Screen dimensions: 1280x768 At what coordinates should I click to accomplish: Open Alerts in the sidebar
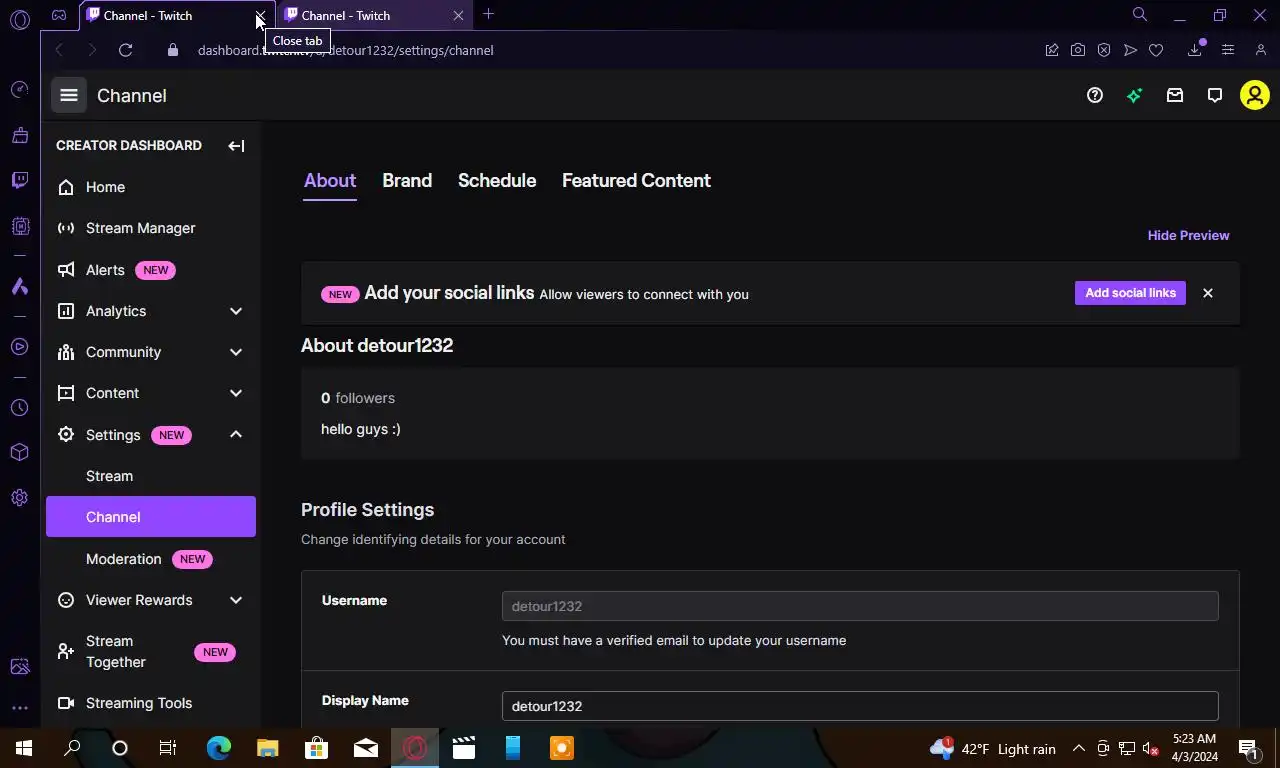point(151,270)
